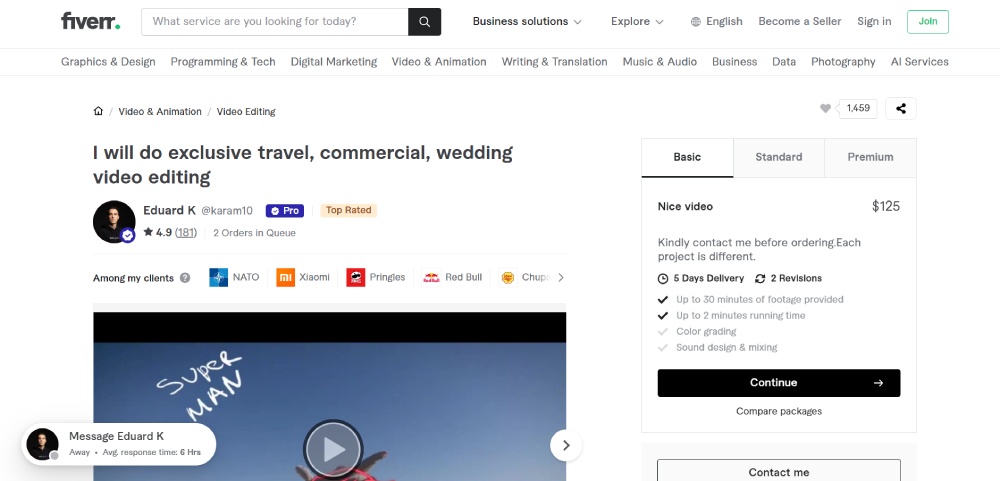Viewport: 1000px width, 481px height.
Task: Click the Red Bull client logo
Action: (432, 278)
